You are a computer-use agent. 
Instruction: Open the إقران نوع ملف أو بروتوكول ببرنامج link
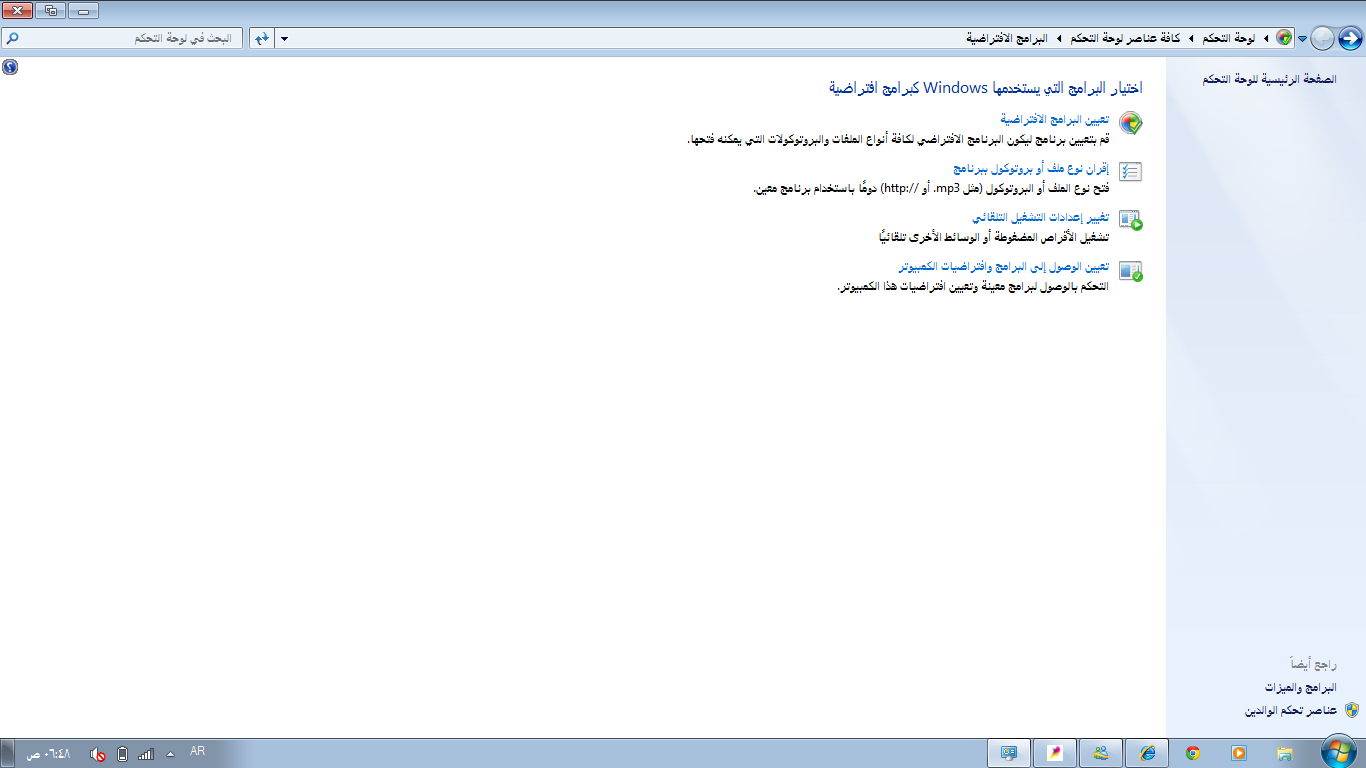pos(1032,169)
